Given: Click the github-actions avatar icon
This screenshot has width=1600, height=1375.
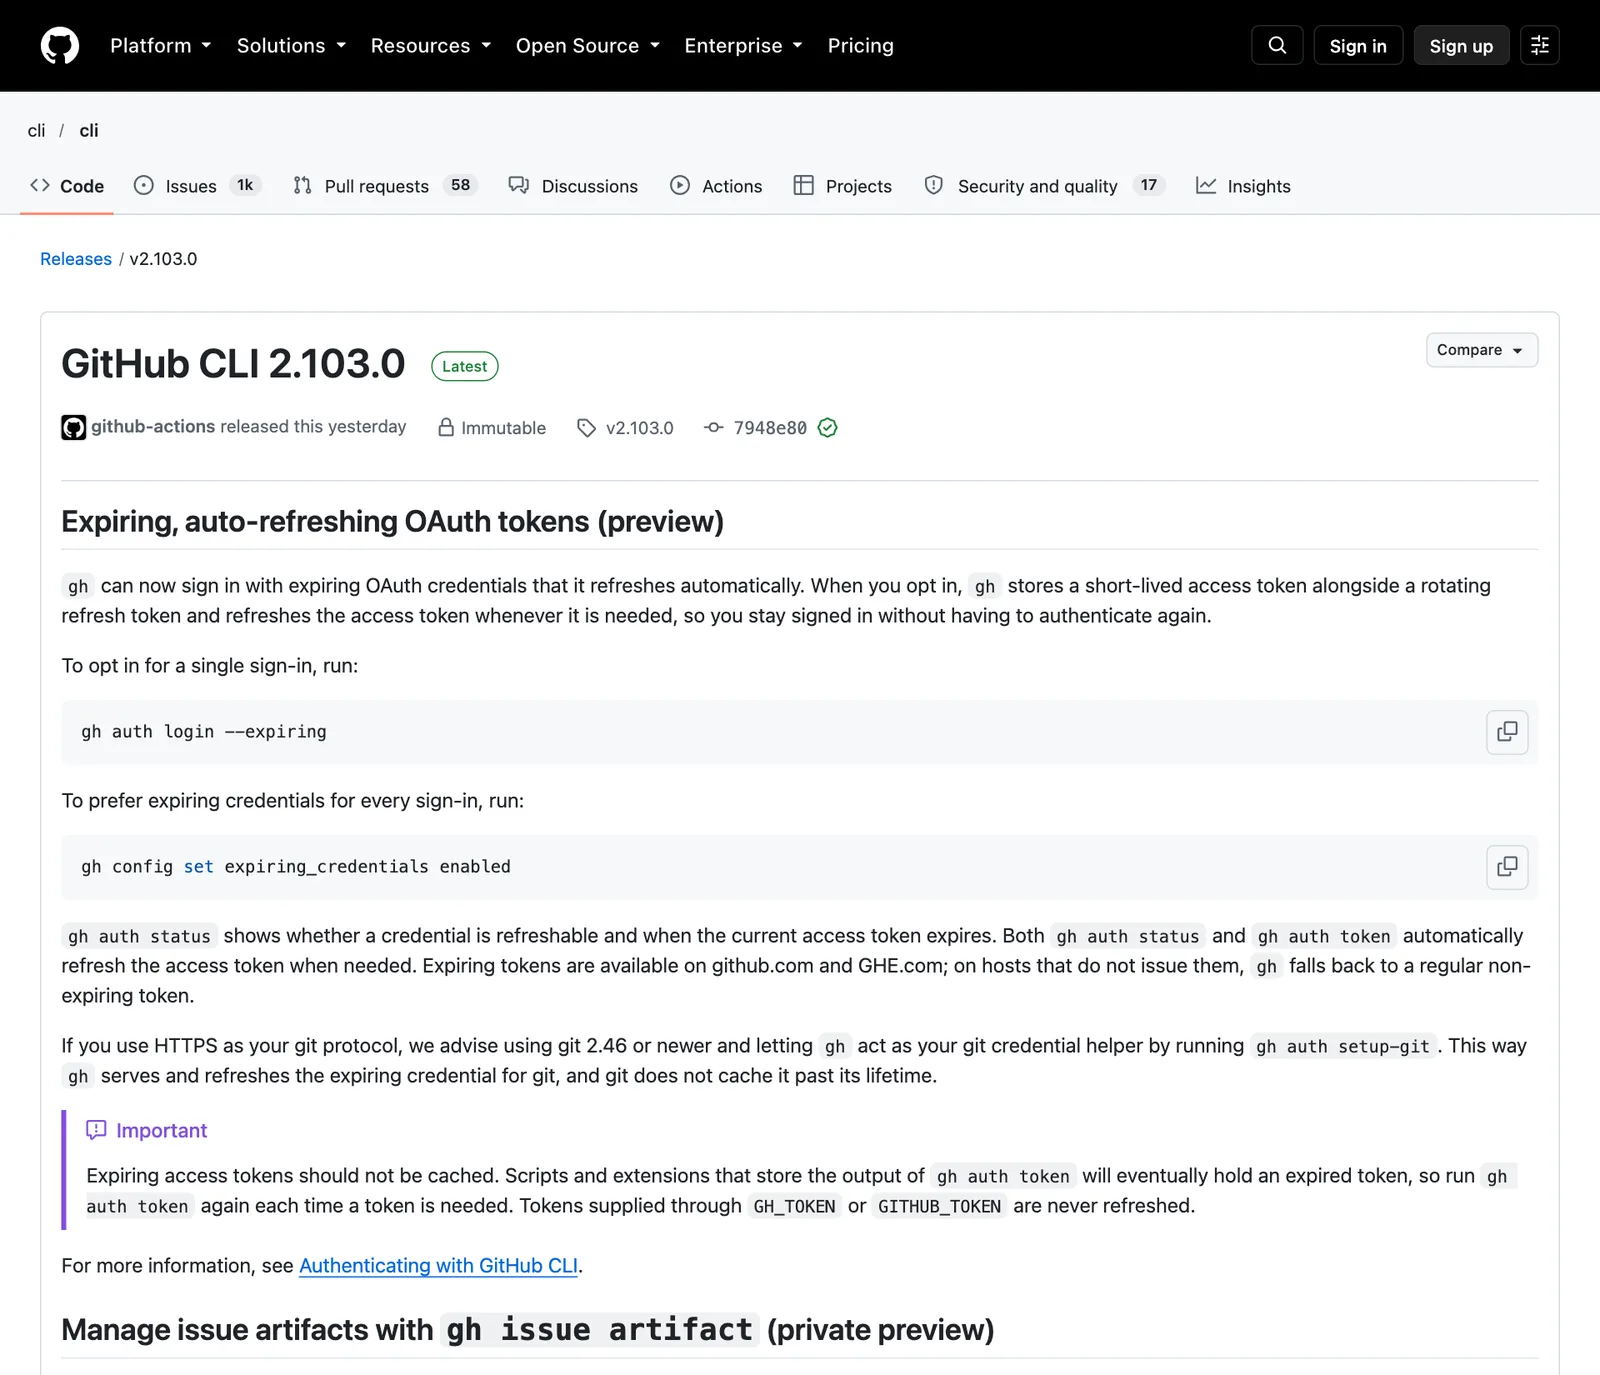Looking at the screenshot, I should point(73,428).
